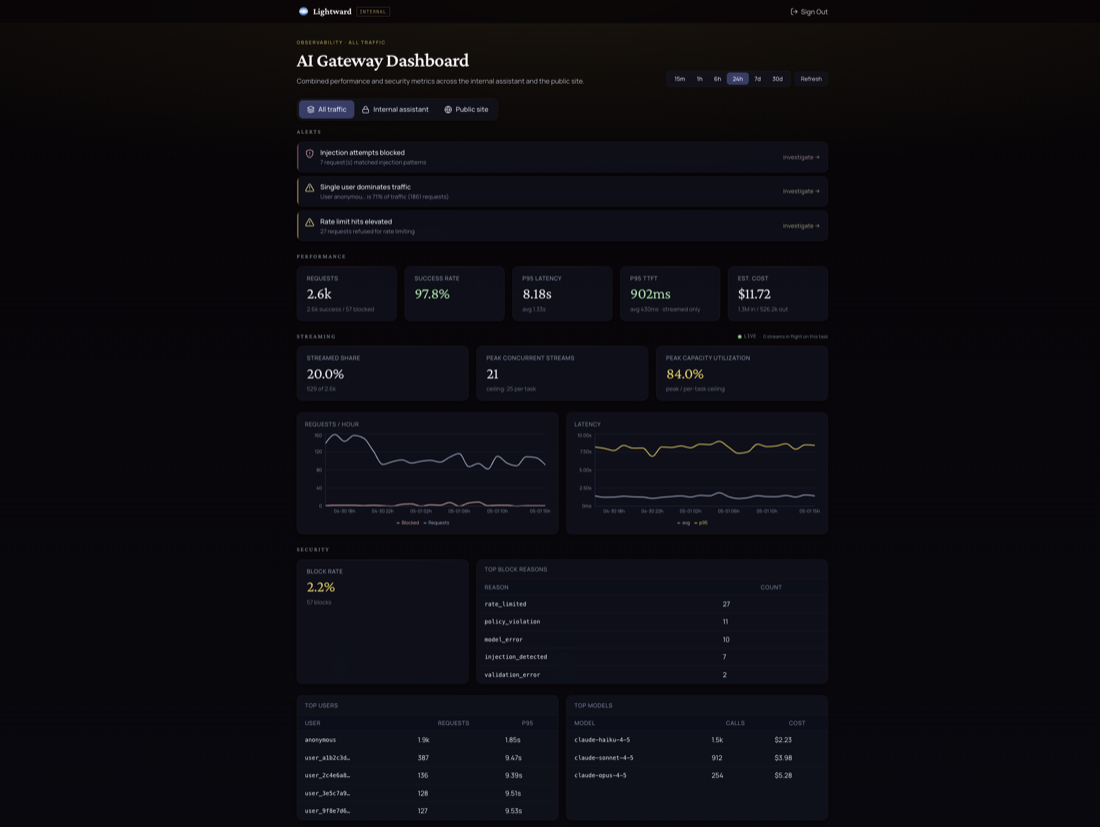Click the green LIVE status dot

739,337
